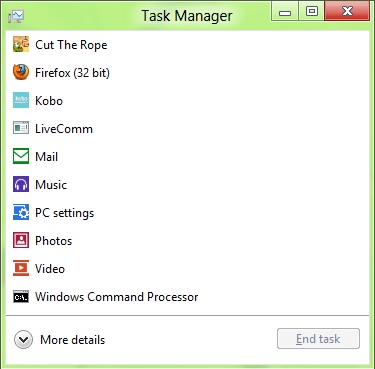Click the Firefox icon in the list

coord(21,72)
